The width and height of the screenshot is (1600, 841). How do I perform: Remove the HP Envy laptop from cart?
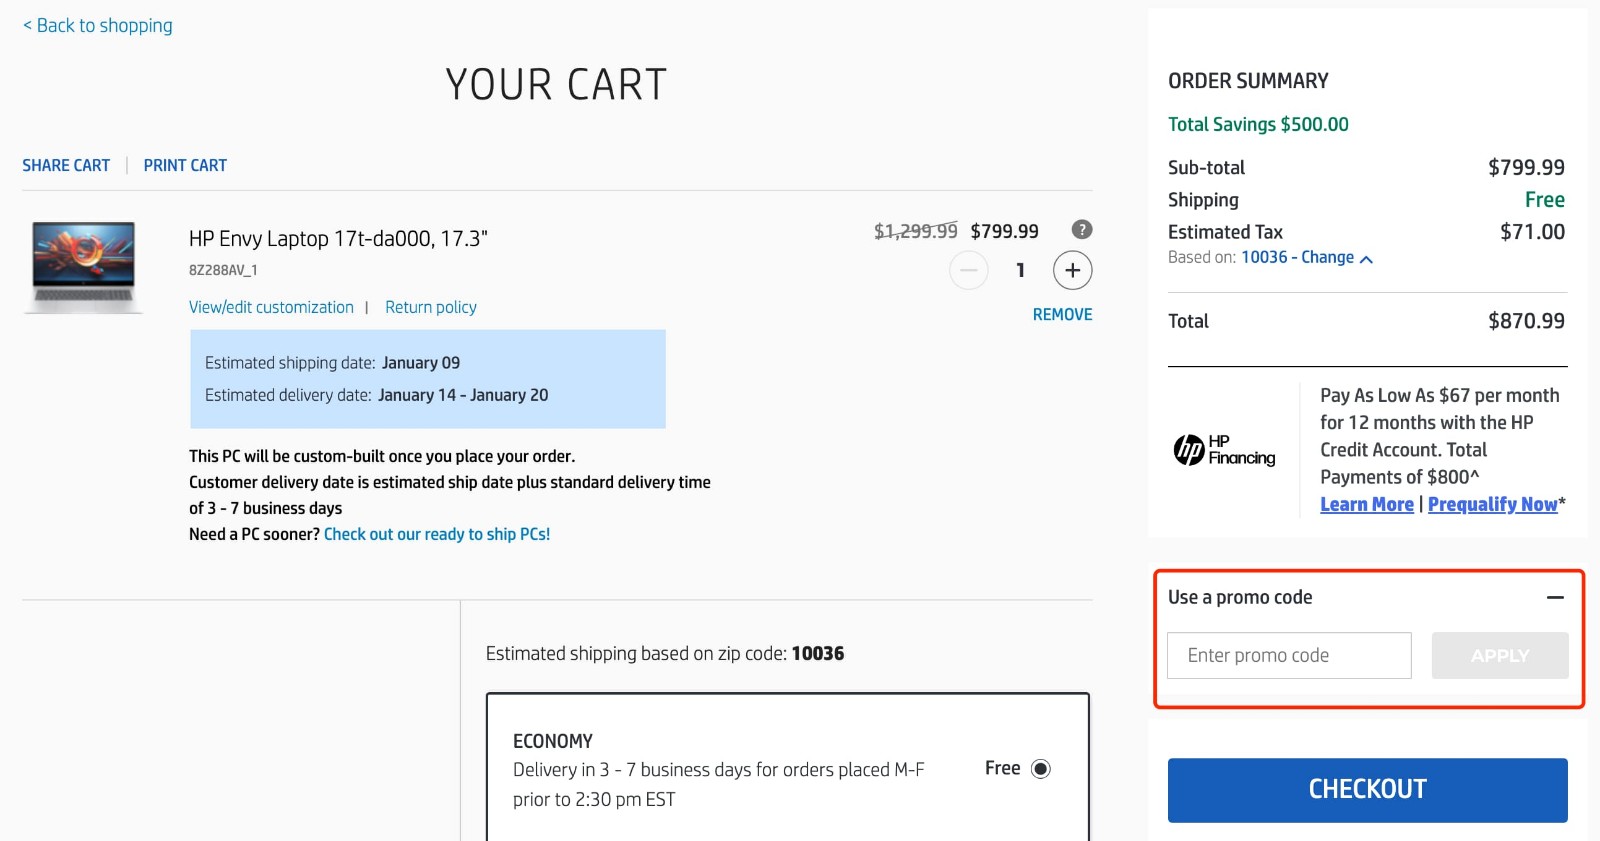pos(1062,314)
